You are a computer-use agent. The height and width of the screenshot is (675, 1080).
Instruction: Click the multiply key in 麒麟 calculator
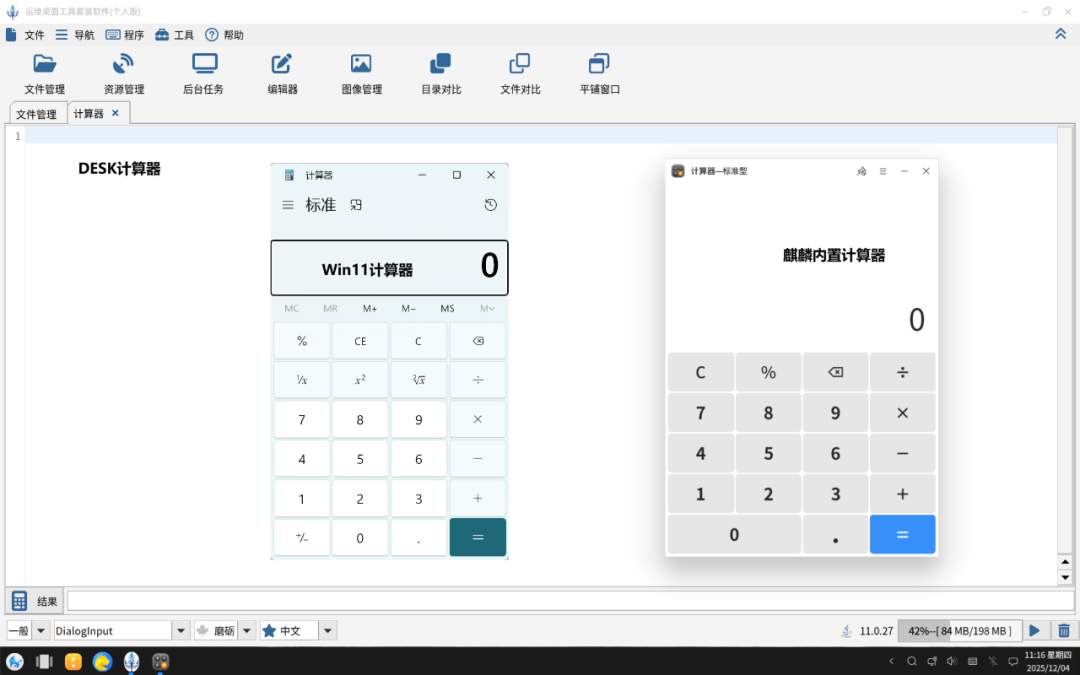902,413
